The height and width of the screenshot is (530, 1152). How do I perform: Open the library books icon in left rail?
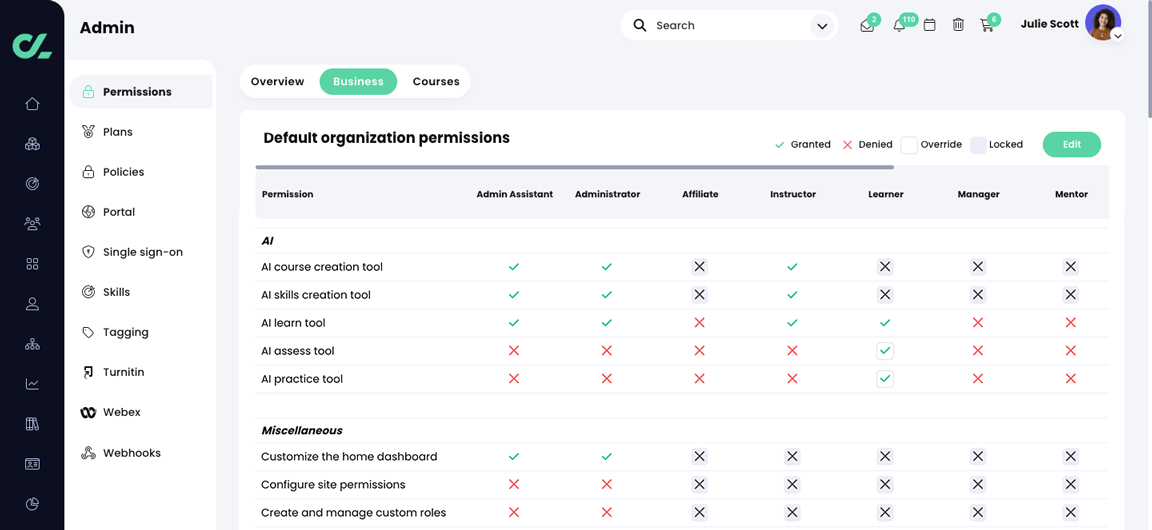32,424
